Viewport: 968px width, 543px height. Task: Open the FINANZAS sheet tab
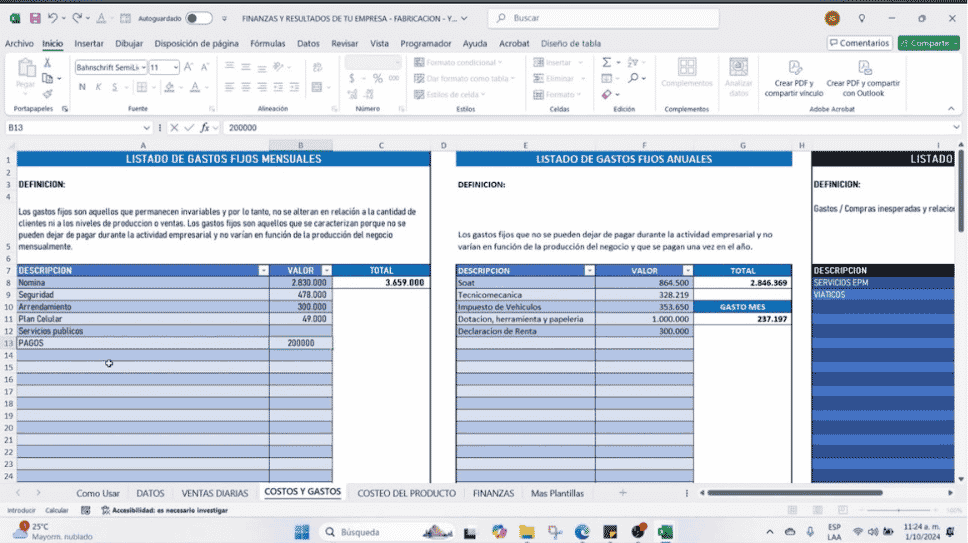pos(493,493)
